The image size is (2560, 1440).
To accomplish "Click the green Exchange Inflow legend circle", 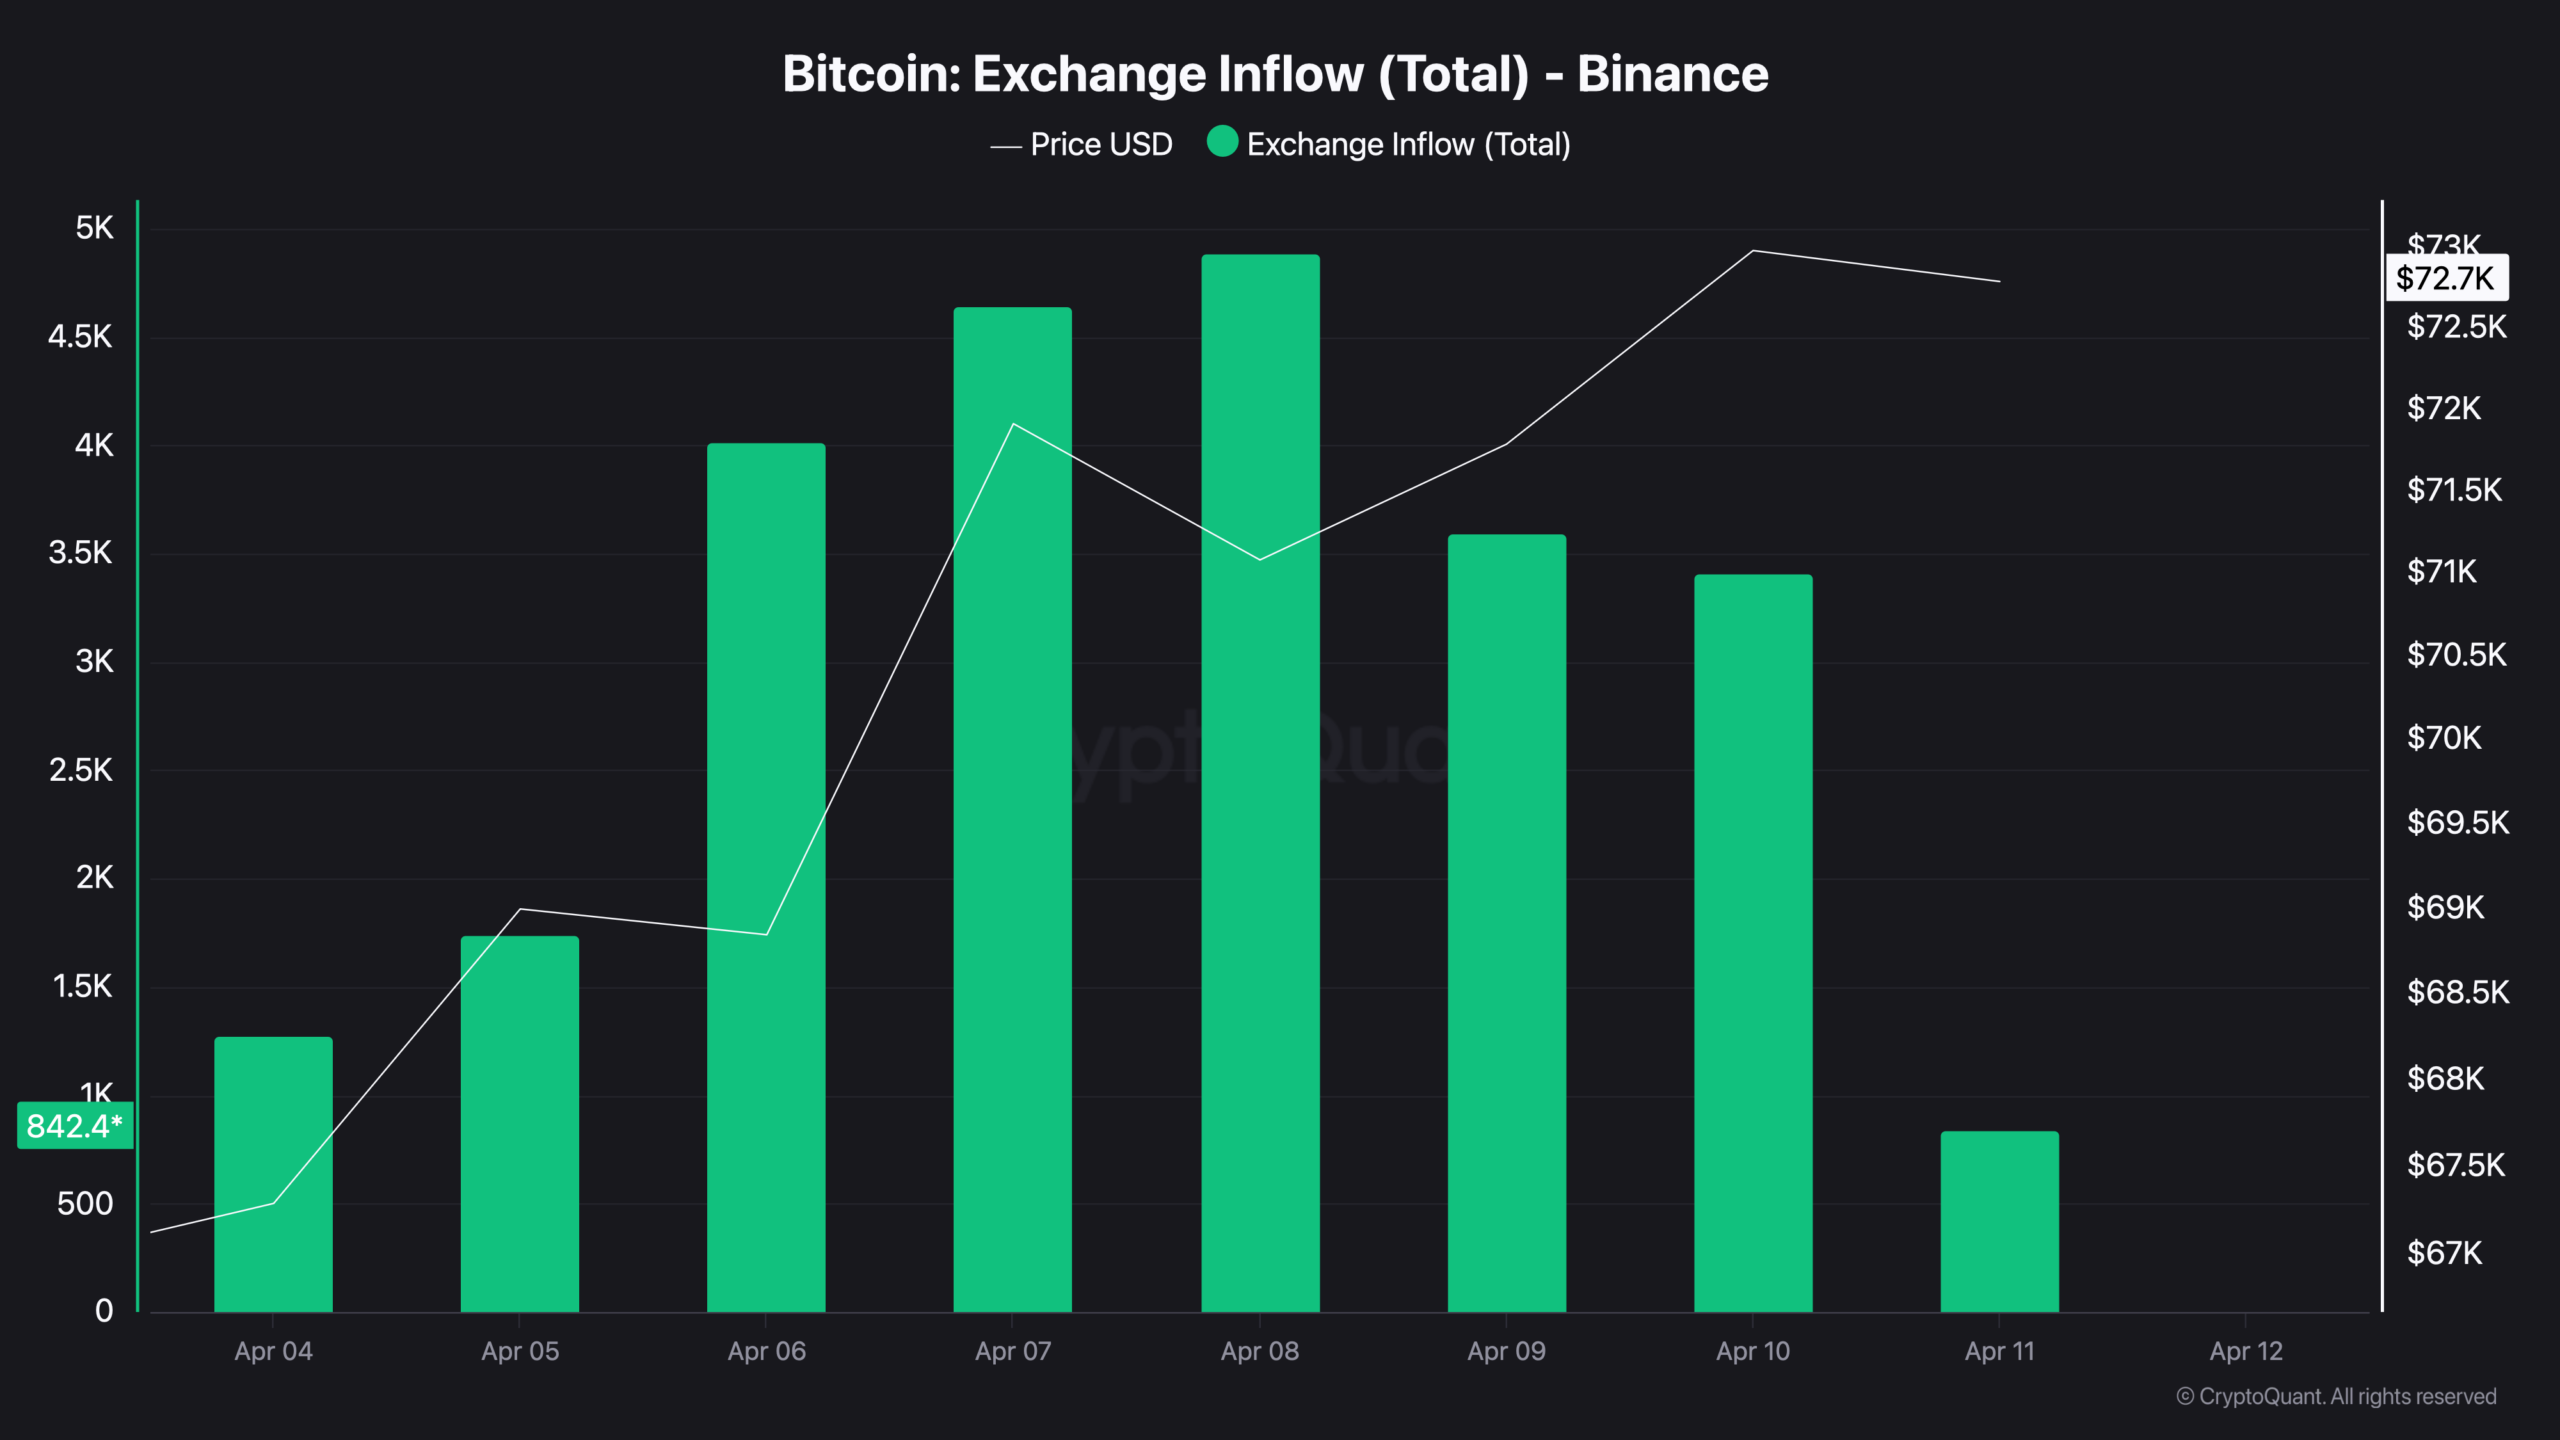I will (1222, 142).
